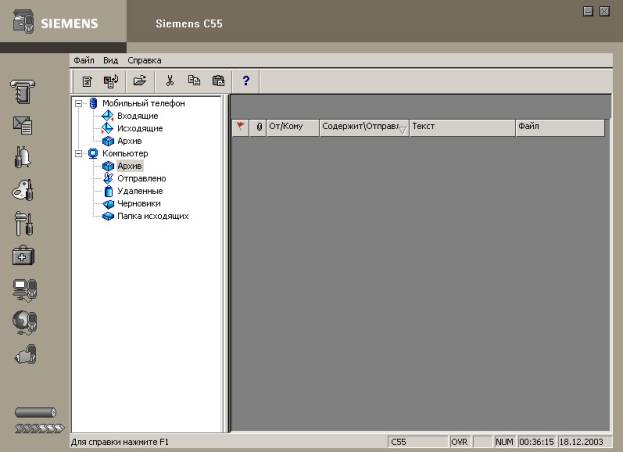This screenshot has height=452, width=623.
Task: Click the Удаленные trash icon
Action: pyautogui.click(x=108, y=191)
